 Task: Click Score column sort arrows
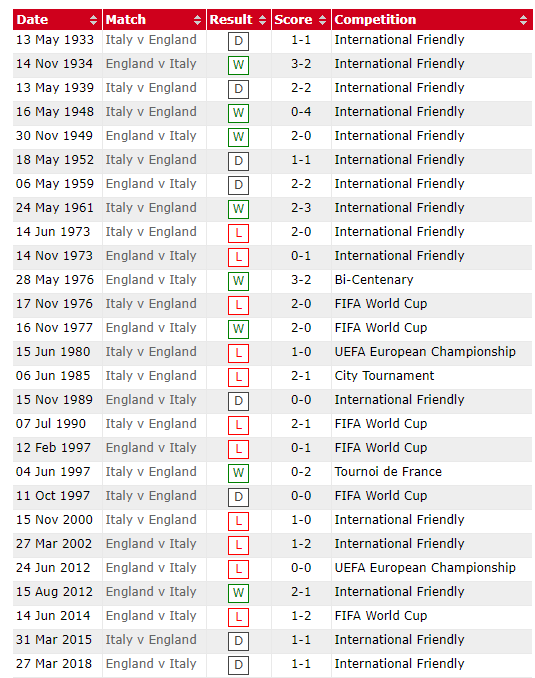tap(322, 20)
